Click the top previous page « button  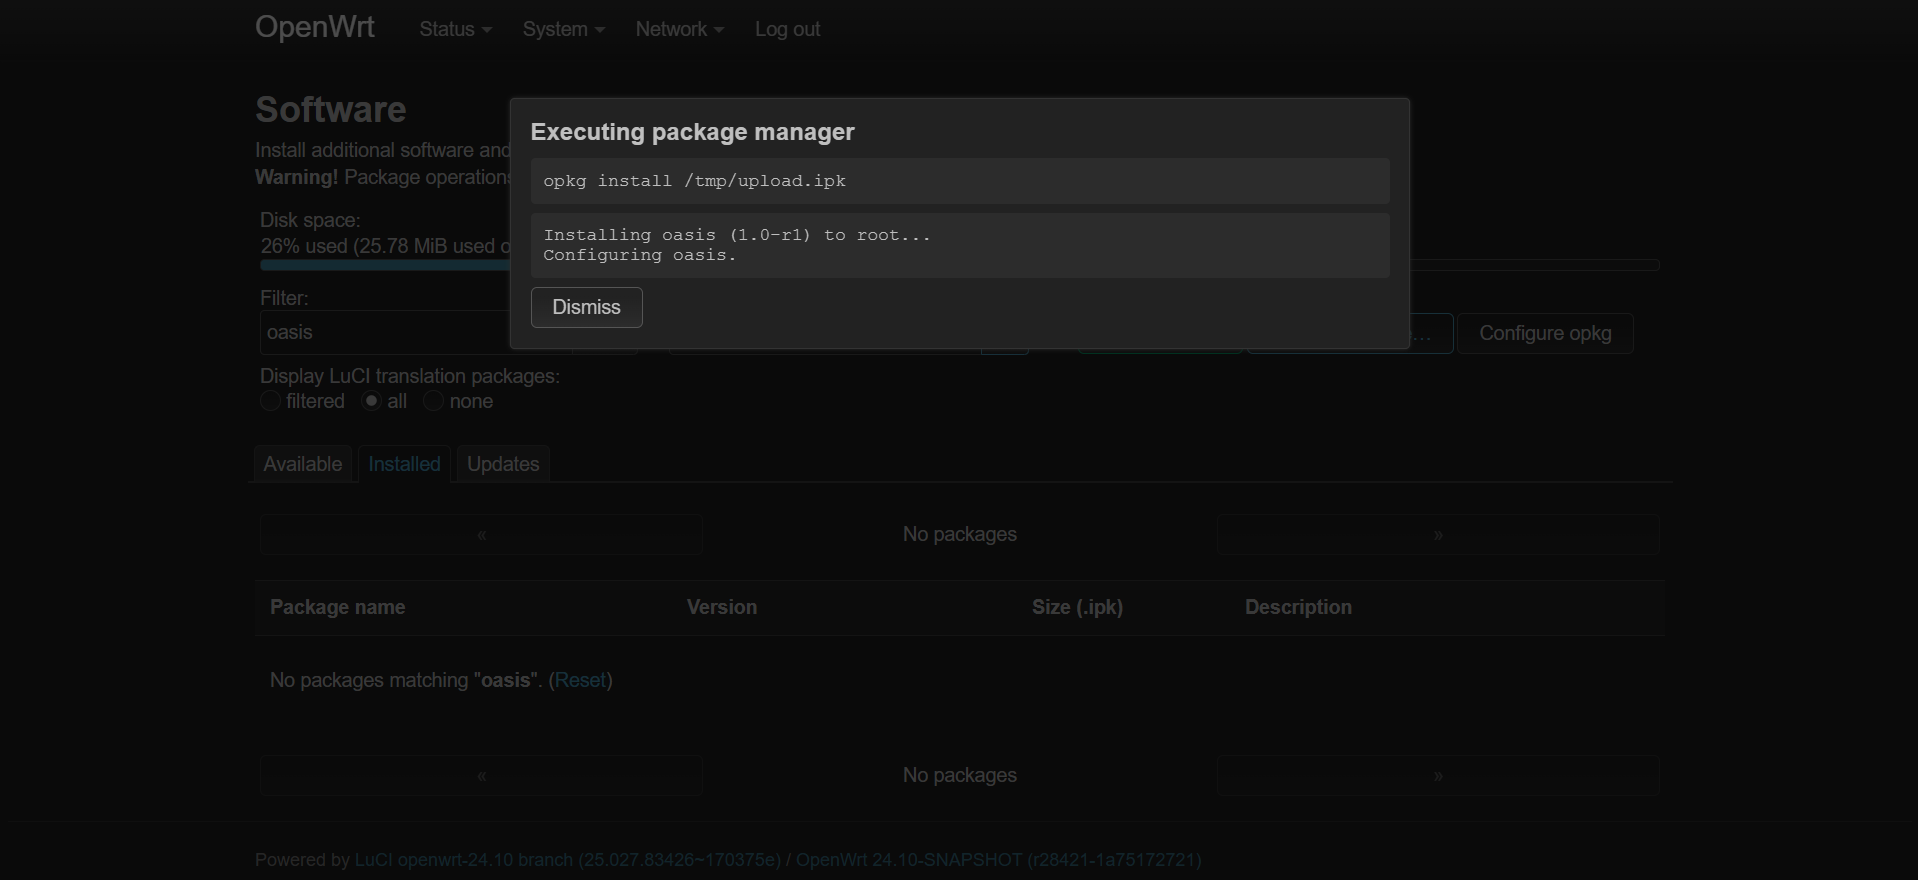[481, 535]
